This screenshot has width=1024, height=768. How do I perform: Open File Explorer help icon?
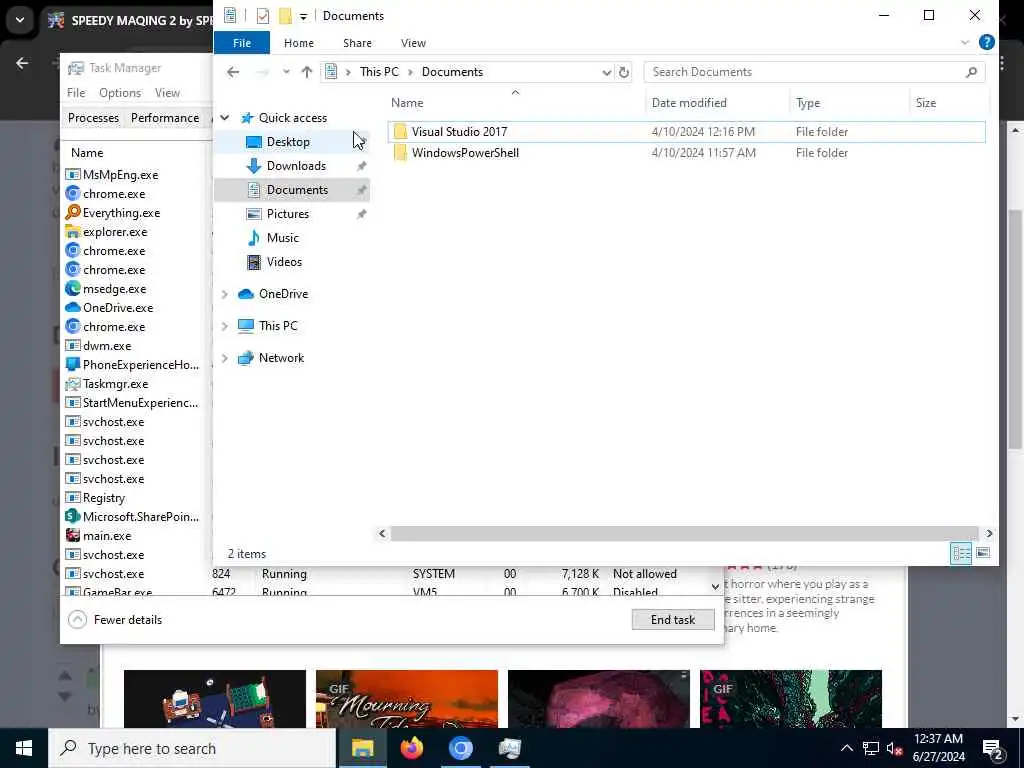(987, 42)
